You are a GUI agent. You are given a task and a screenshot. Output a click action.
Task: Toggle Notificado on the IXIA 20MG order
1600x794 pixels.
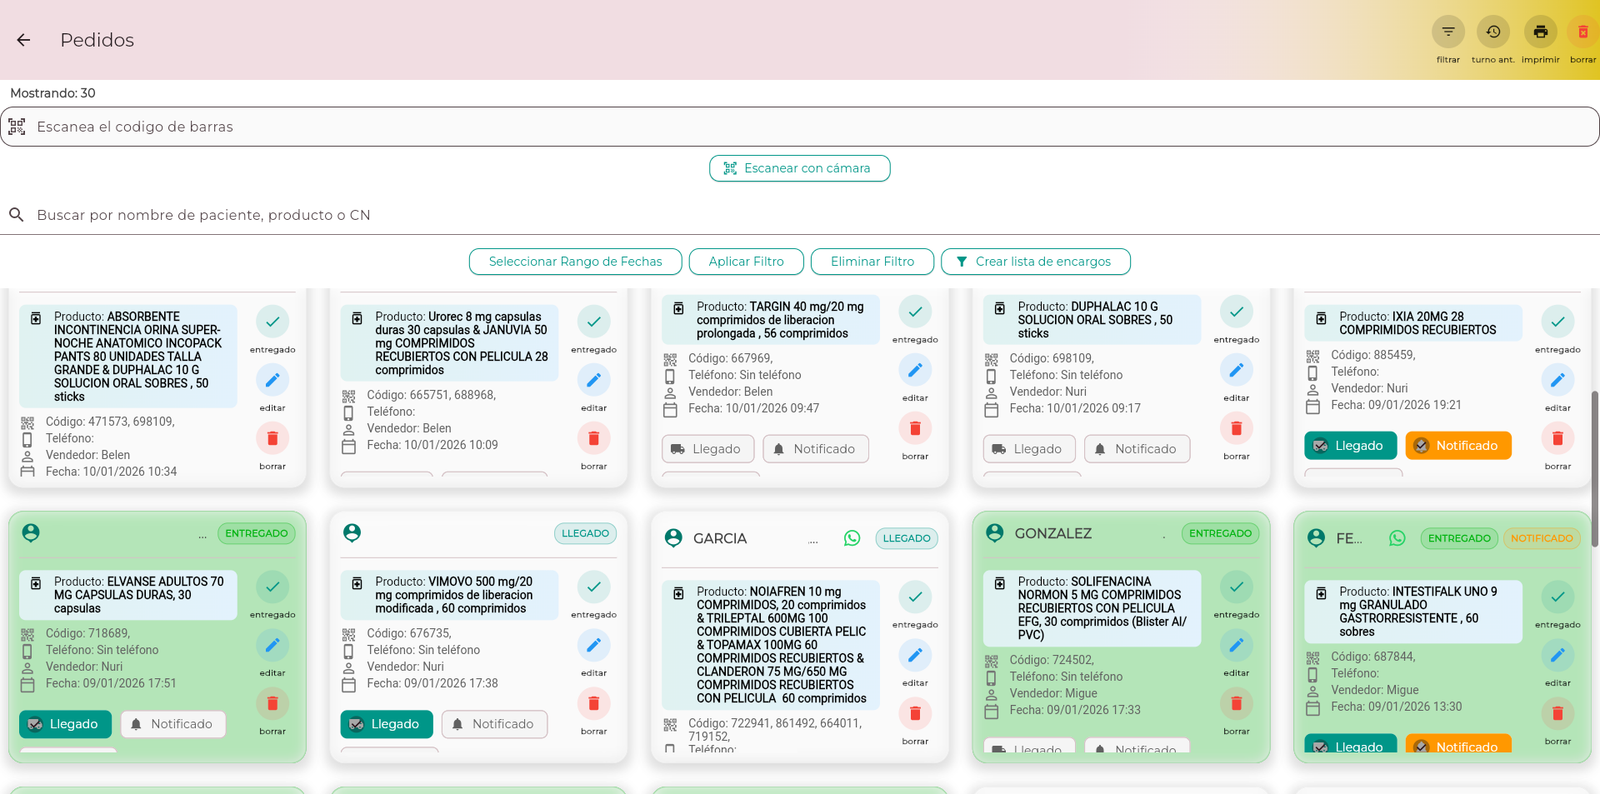point(1457,446)
